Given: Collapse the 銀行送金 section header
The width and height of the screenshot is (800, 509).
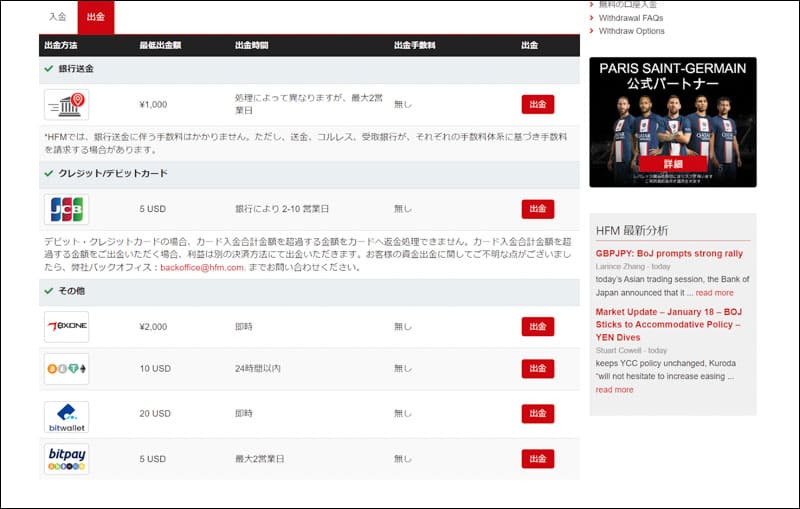Looking at the screenshot, I should (76, 69).
